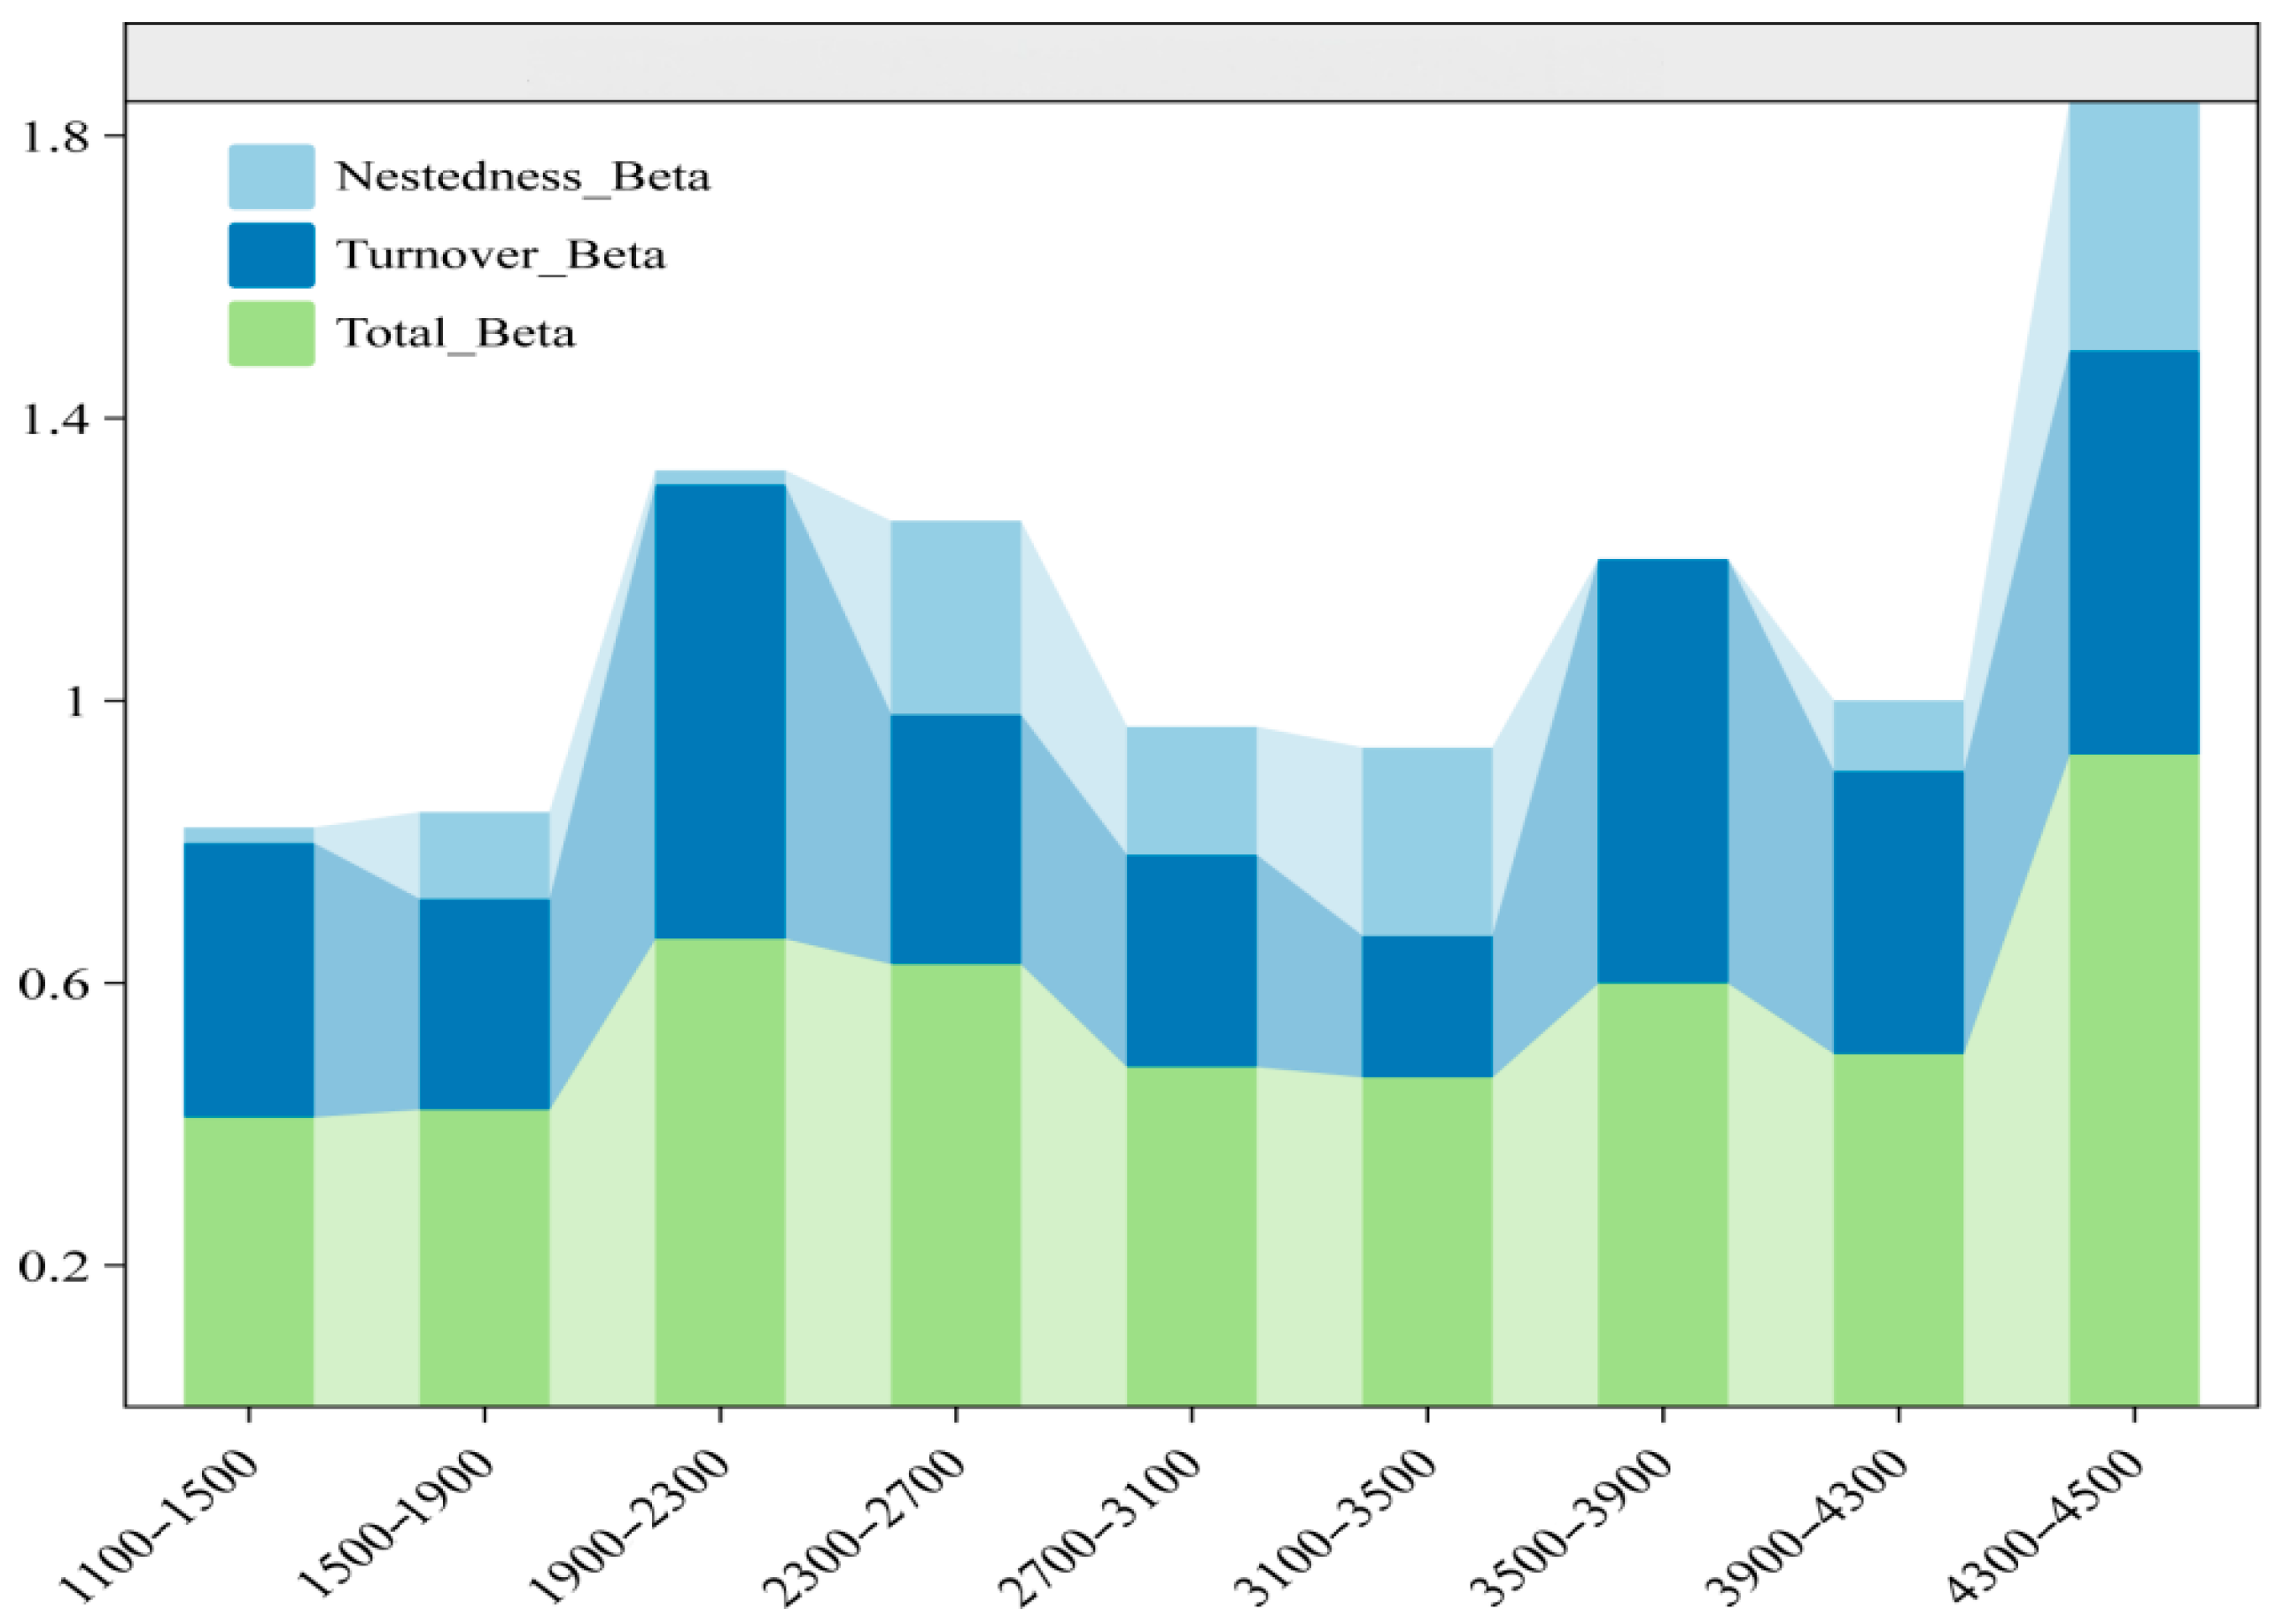Select the 'Nestedness_Beta' legend label

pyautogui.click(x=523, y=177)
